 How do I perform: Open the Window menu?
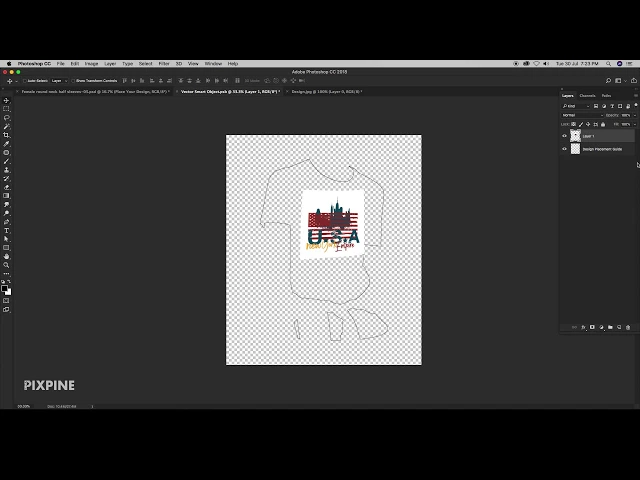click(213, 64)
